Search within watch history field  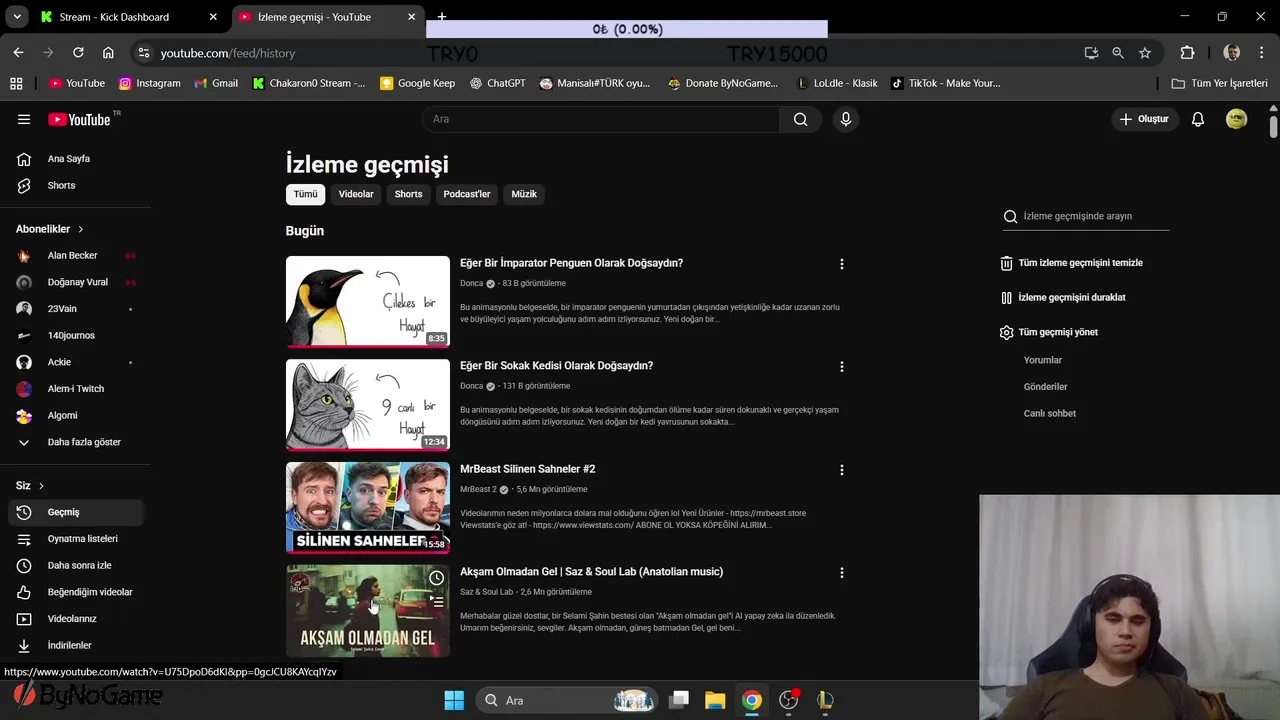1095,216
